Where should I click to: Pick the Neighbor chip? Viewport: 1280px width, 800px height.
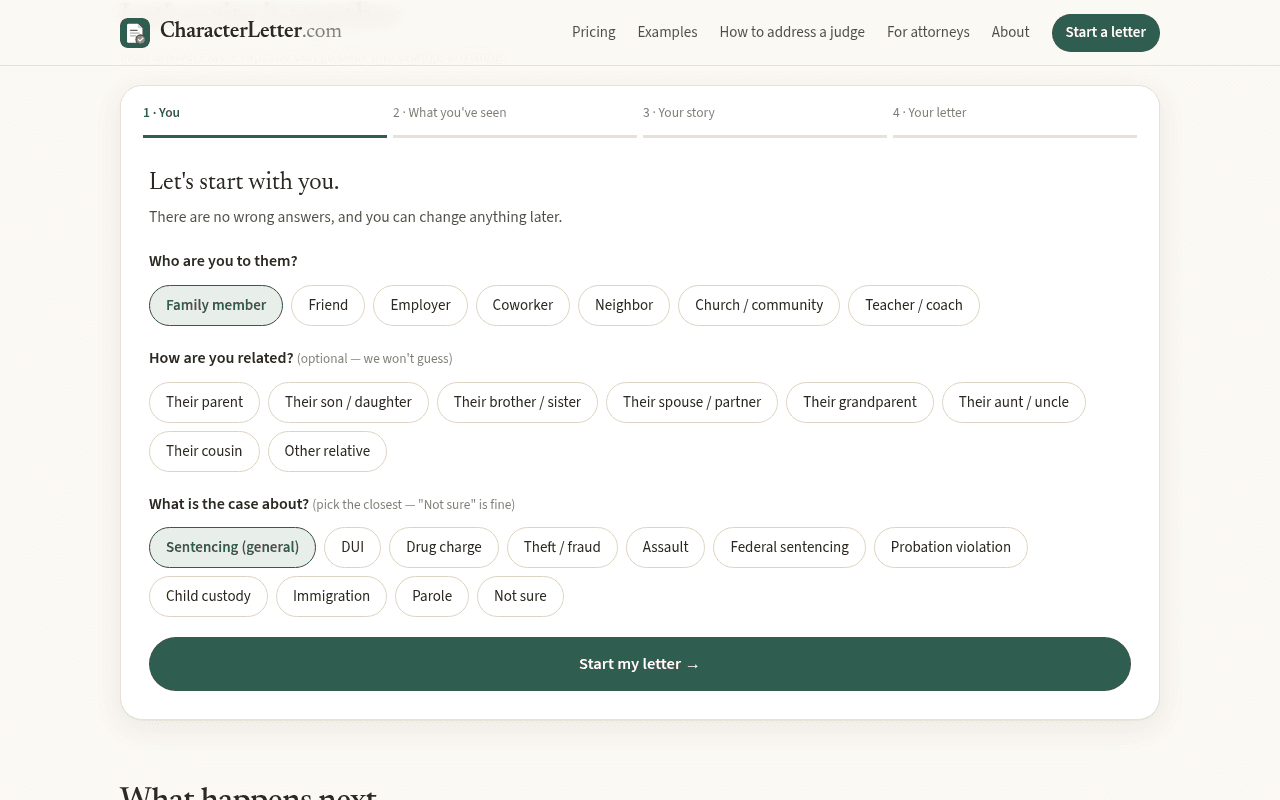tap(624, 305)
